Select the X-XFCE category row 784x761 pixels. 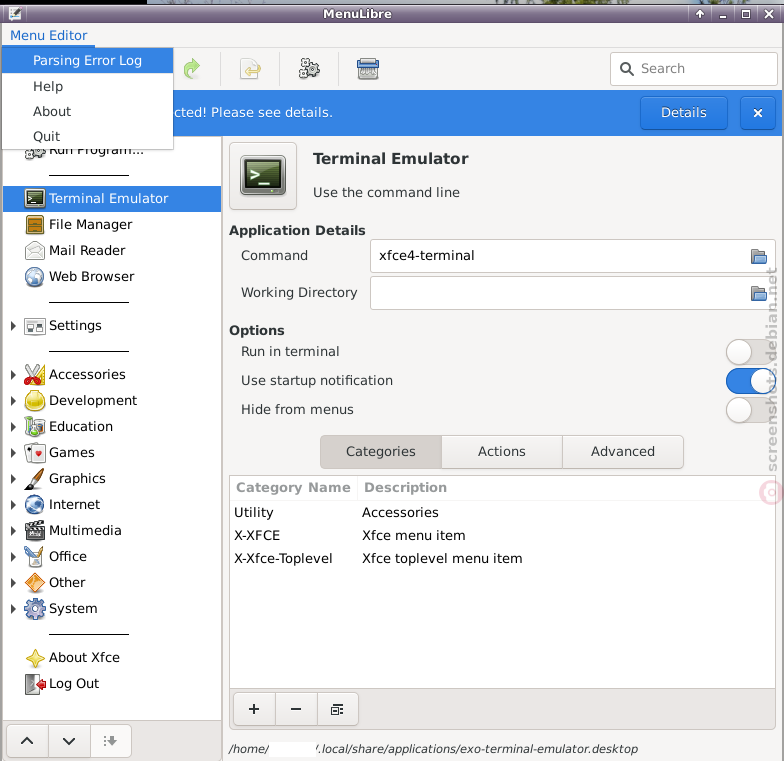502,536
